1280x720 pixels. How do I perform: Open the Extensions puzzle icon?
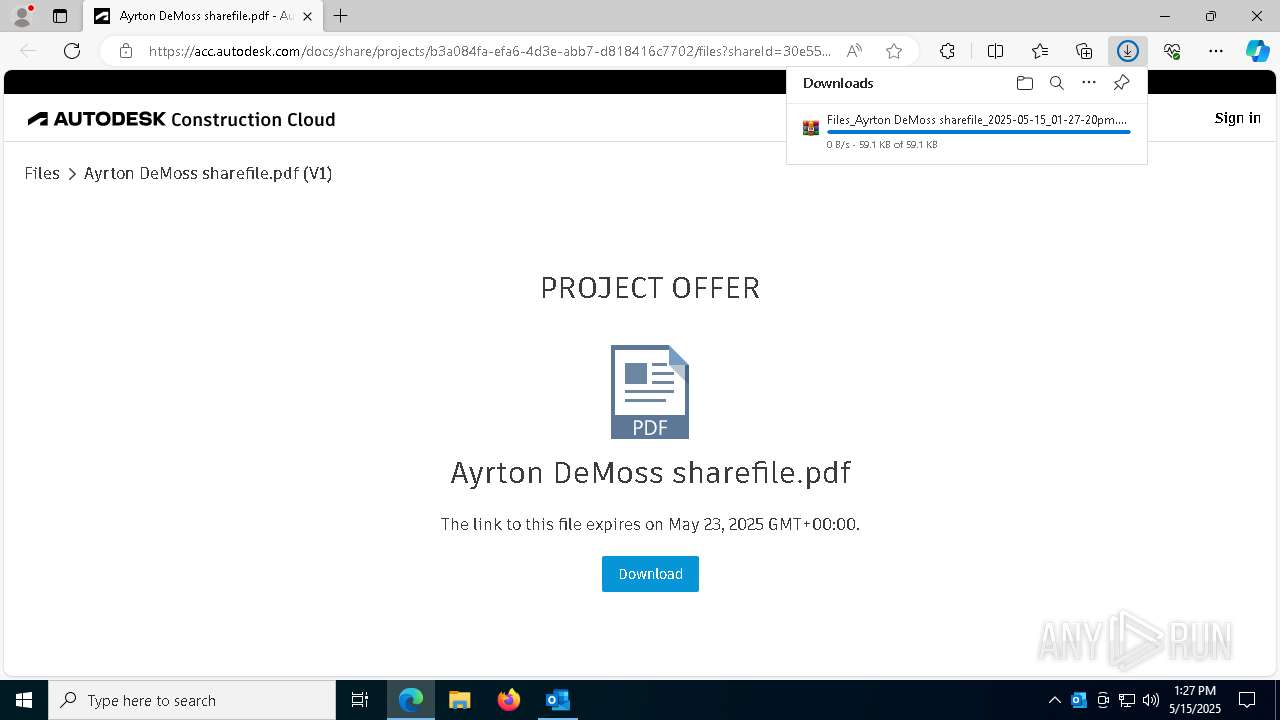coord(947,51)
